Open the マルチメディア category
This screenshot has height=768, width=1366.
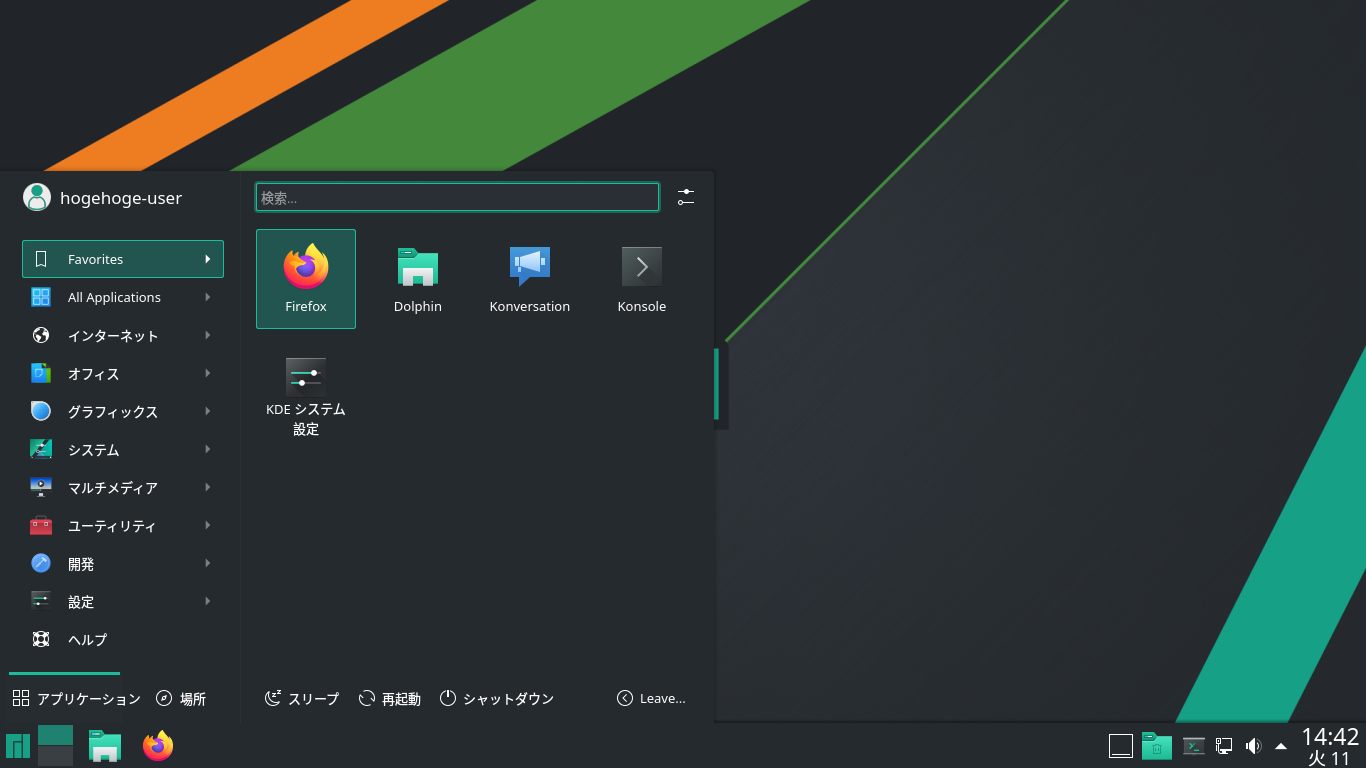[x=123, y=487]
